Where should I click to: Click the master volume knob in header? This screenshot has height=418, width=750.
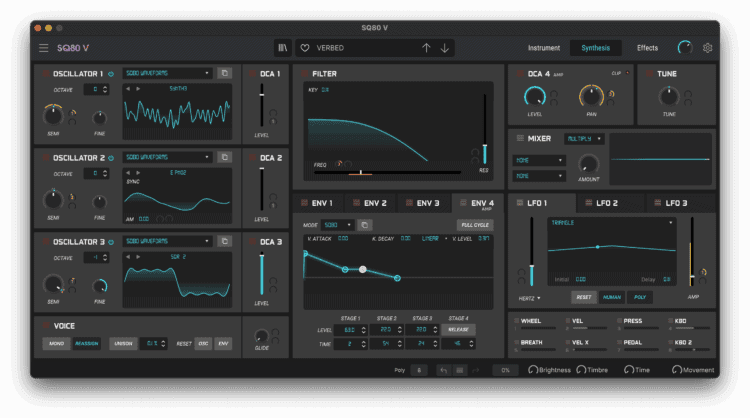685,48
